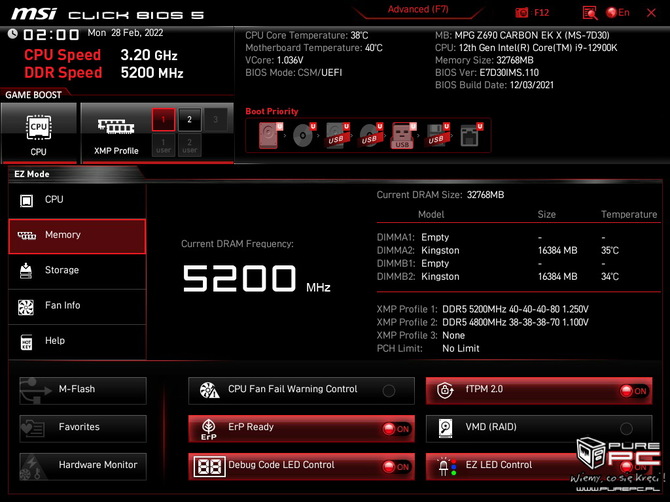This screenshot has width=670, height=502.
Task: Click the Boot Priority heading
Action: pos(272,112)
